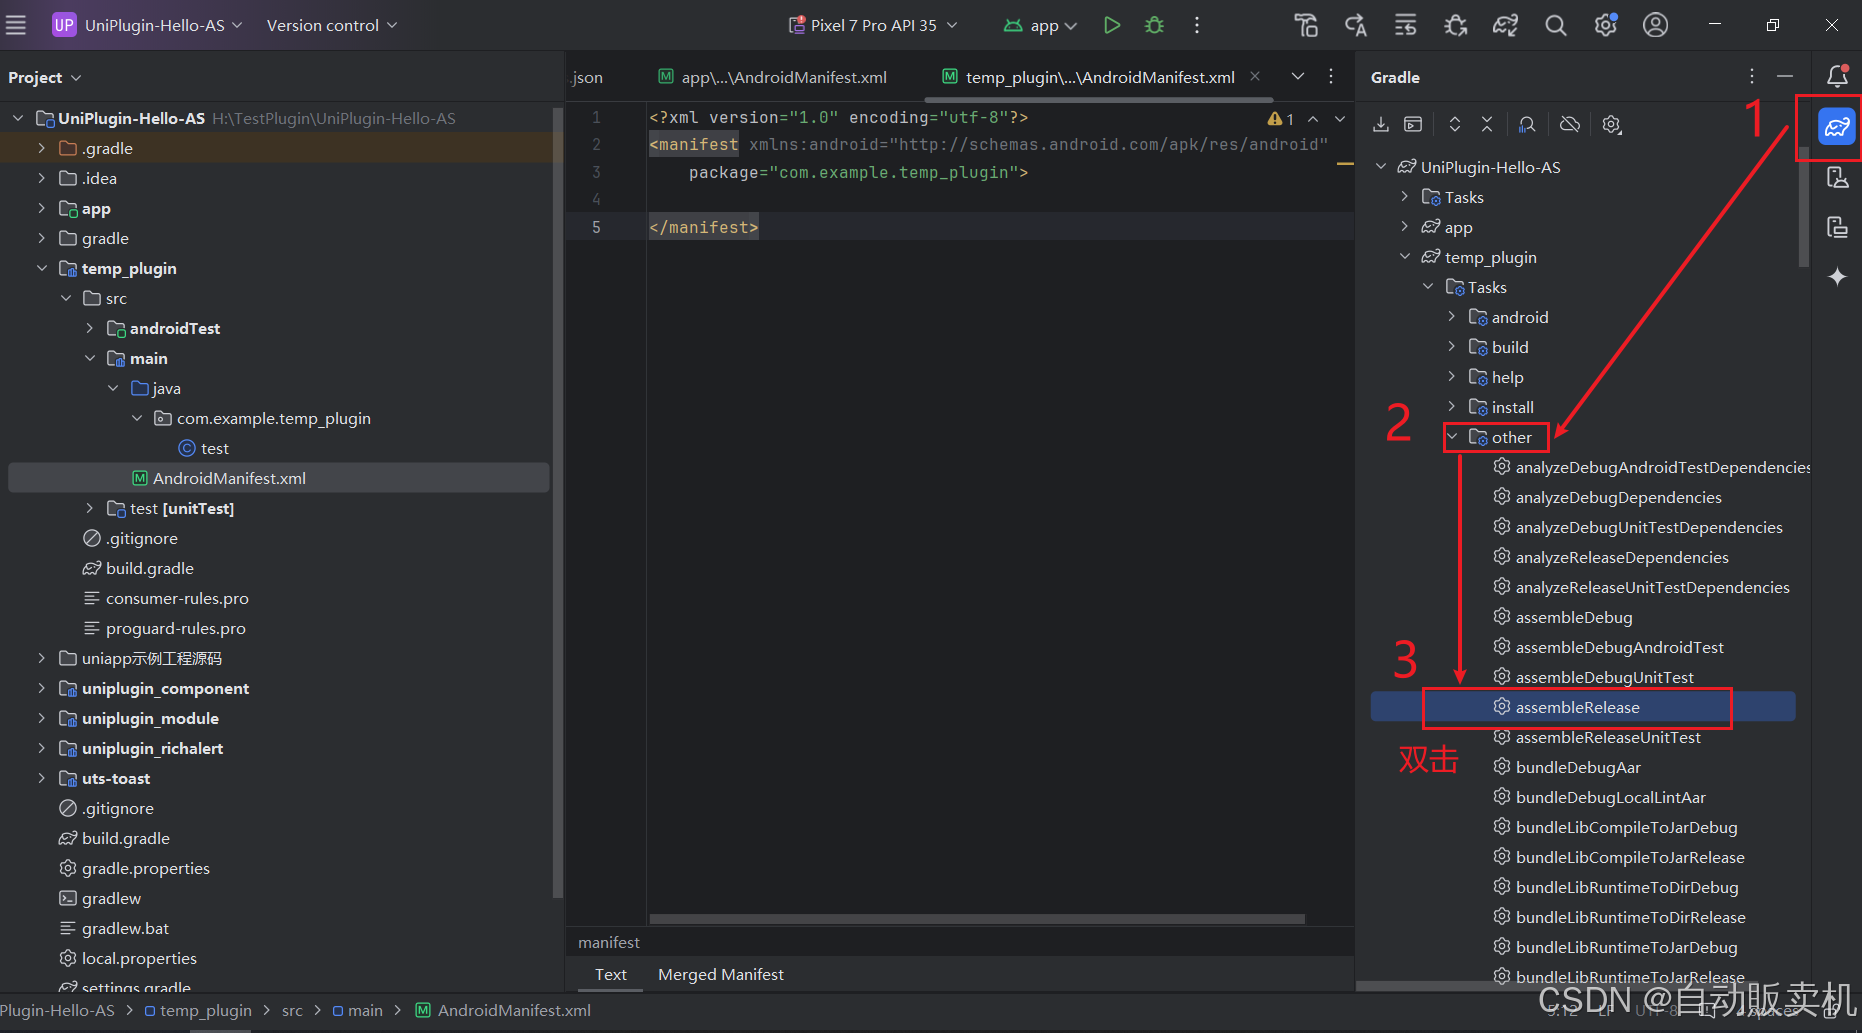The height and width of the screenshot is (1033, 1862).
Task: Open the AI assistant sparkle icon
Action: 1837,277
